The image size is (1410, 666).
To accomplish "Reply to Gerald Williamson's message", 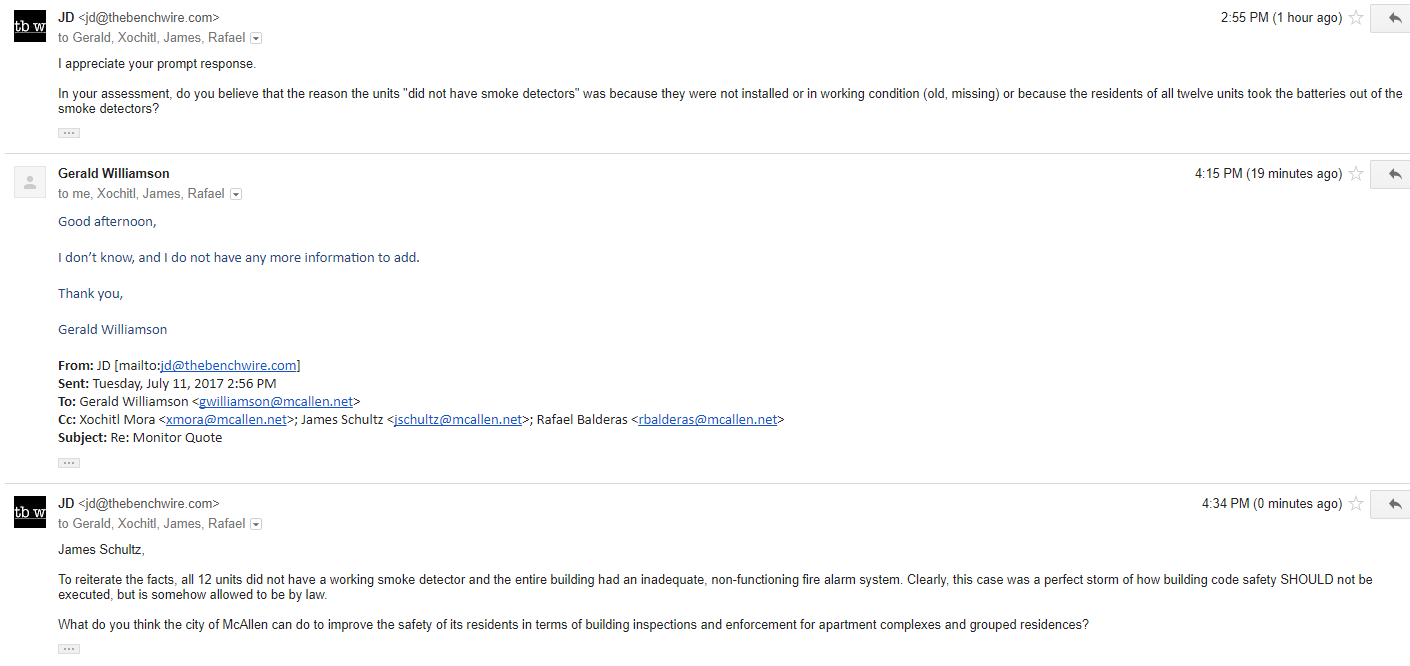I will coord(1392,174).
